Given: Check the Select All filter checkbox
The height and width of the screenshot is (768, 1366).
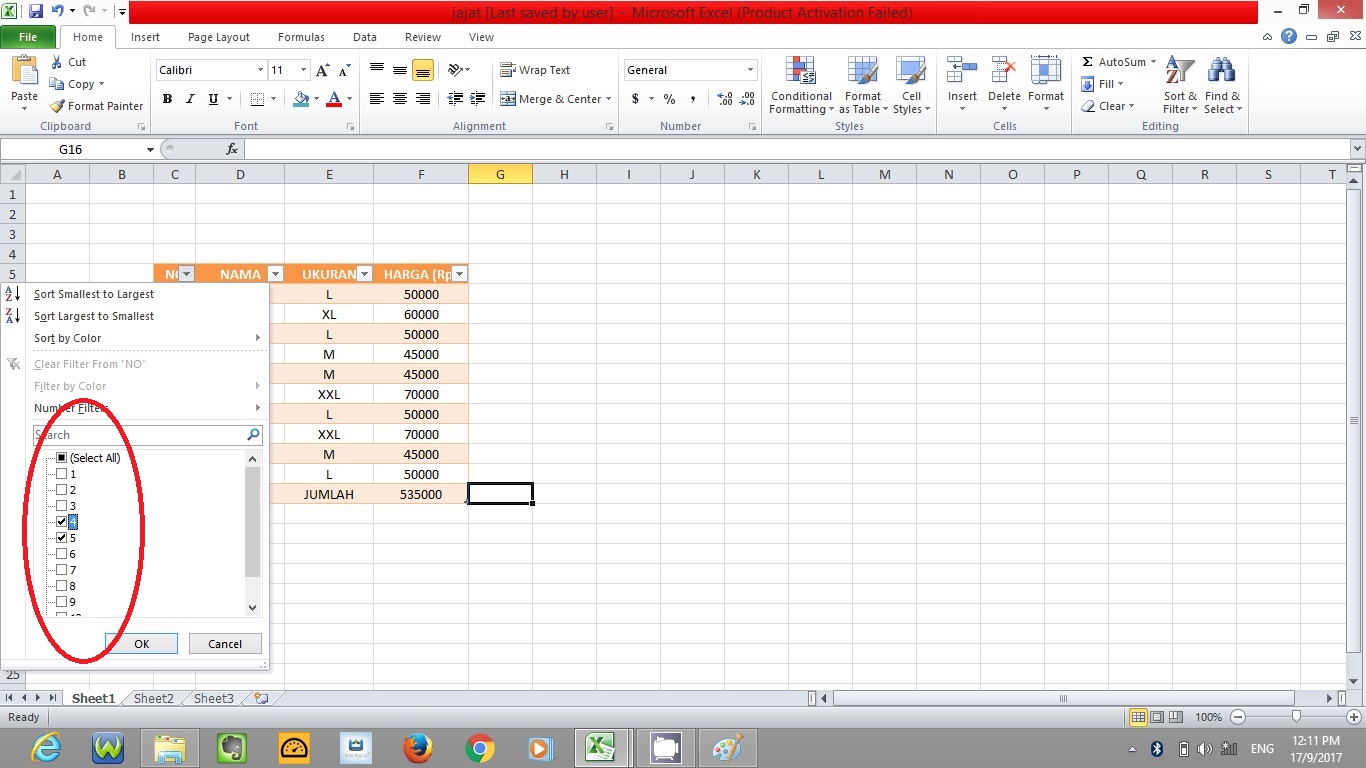Looking at the screenshot, I should click(x=60, y=457).
